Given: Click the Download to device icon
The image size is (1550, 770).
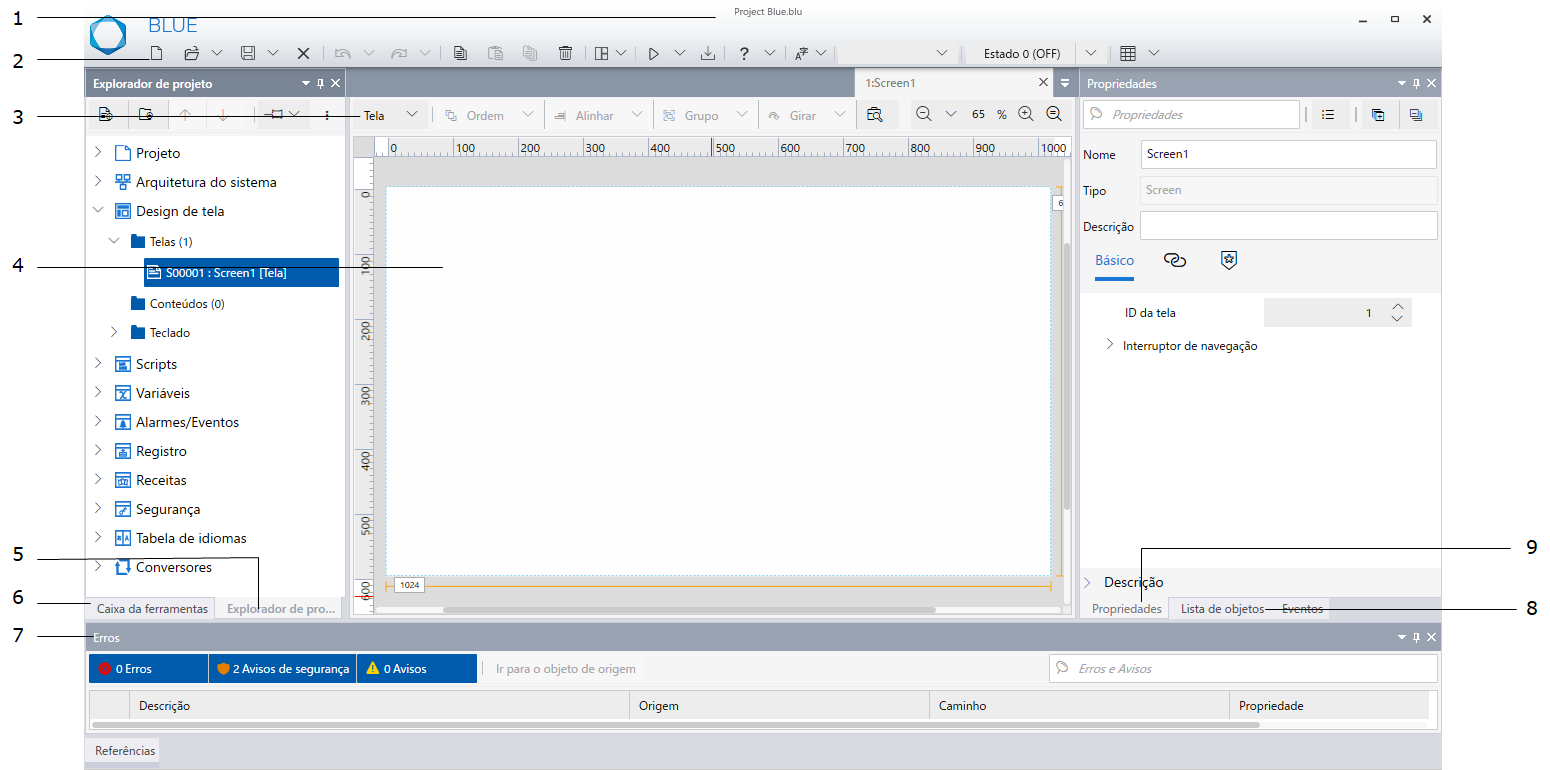Looking at the screenshot, I should (x=708, y=53).
